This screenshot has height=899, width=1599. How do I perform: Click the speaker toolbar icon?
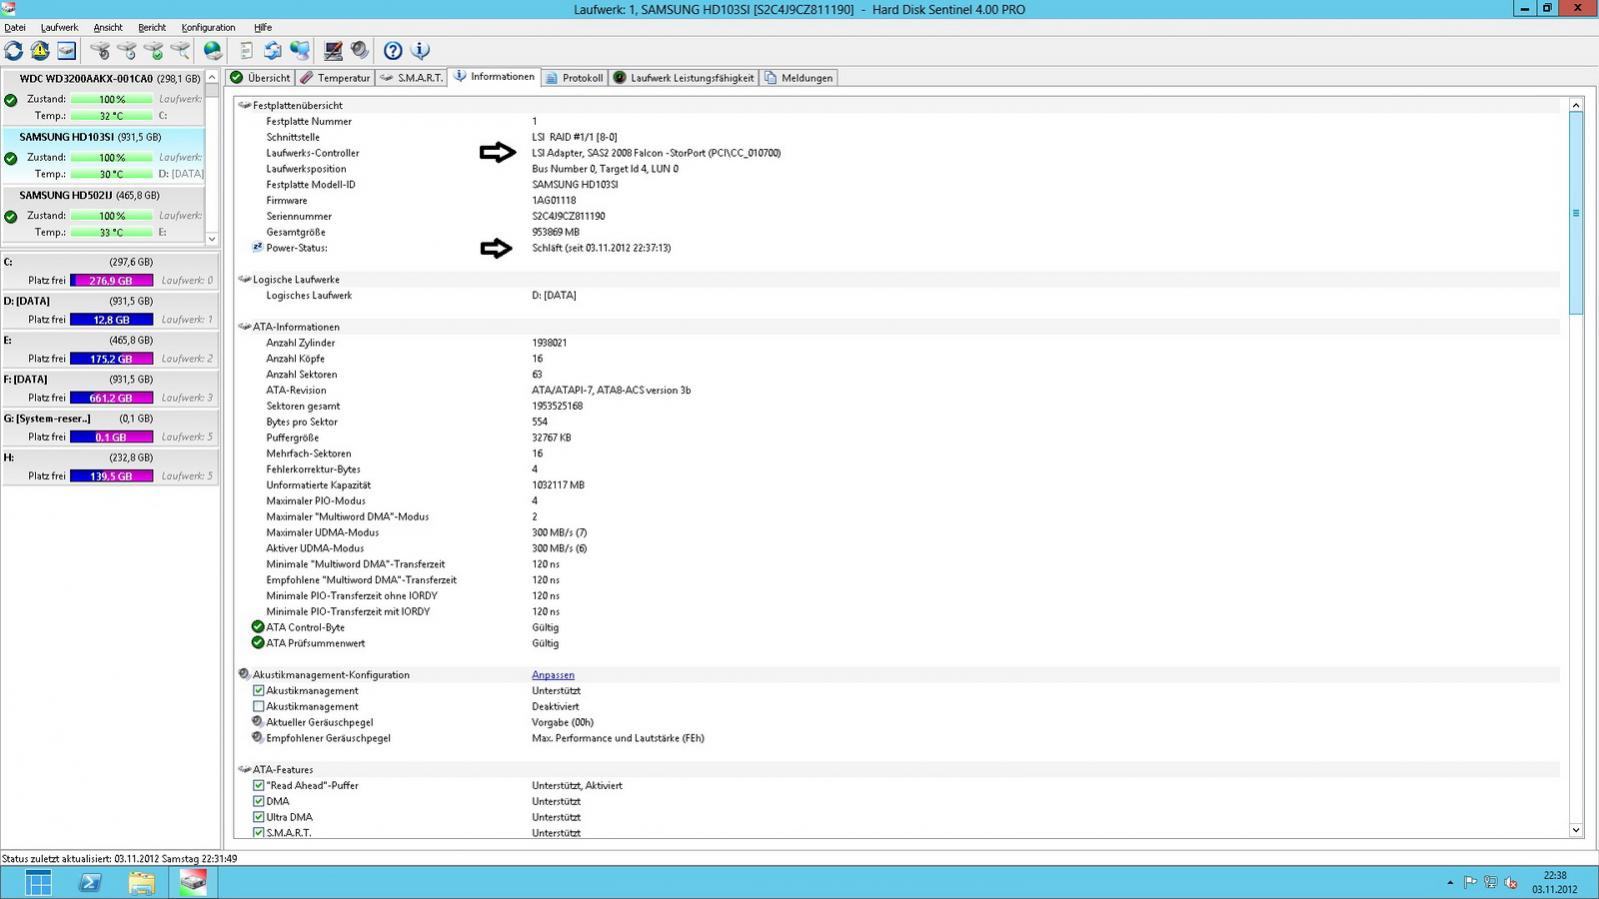(x=360, y=50)
